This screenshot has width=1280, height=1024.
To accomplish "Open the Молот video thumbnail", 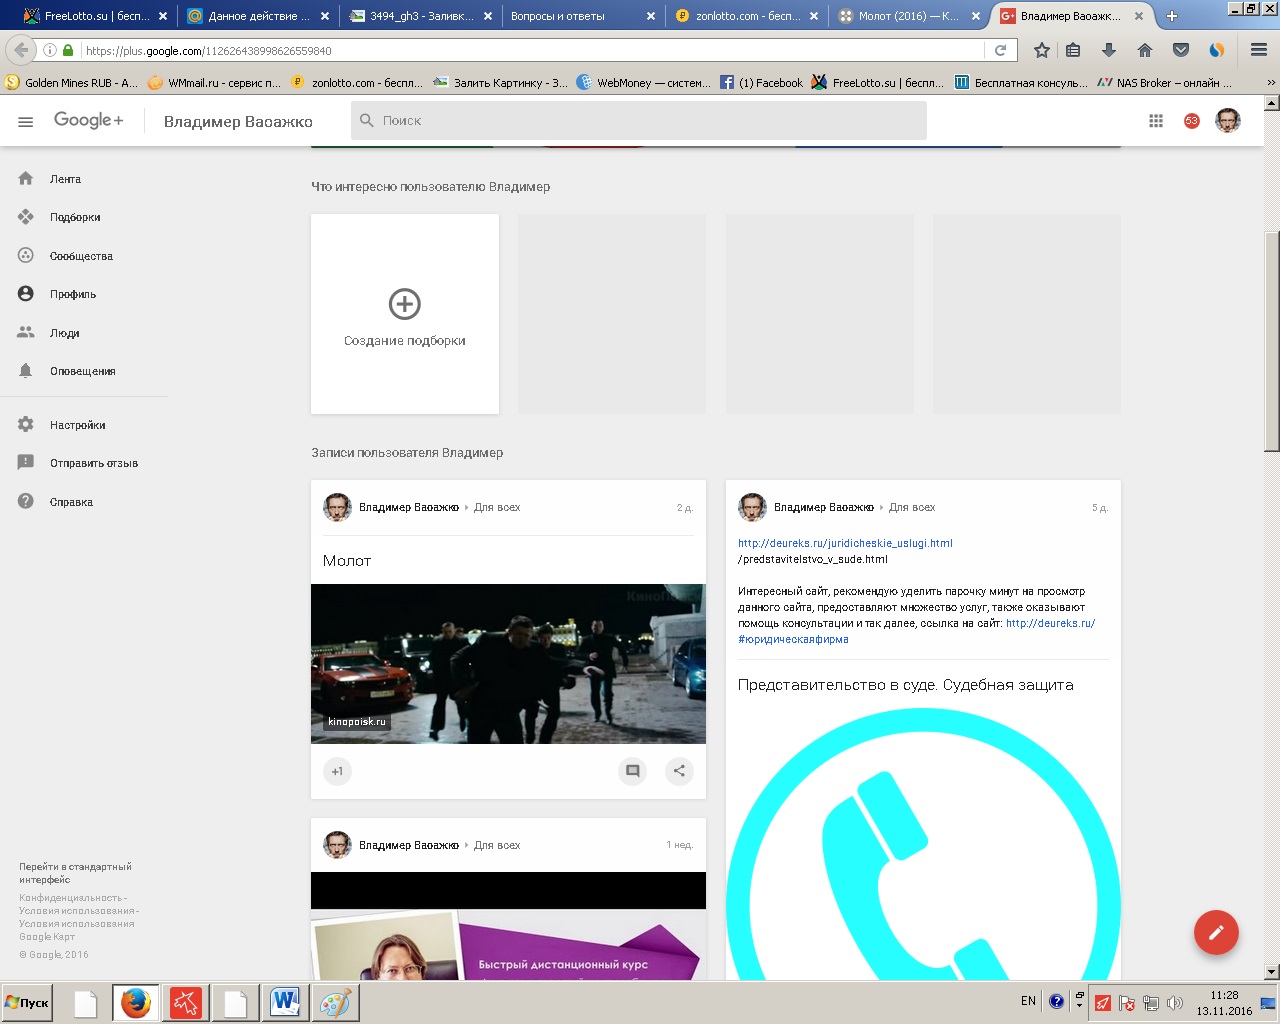I will (x=508, y=663).
